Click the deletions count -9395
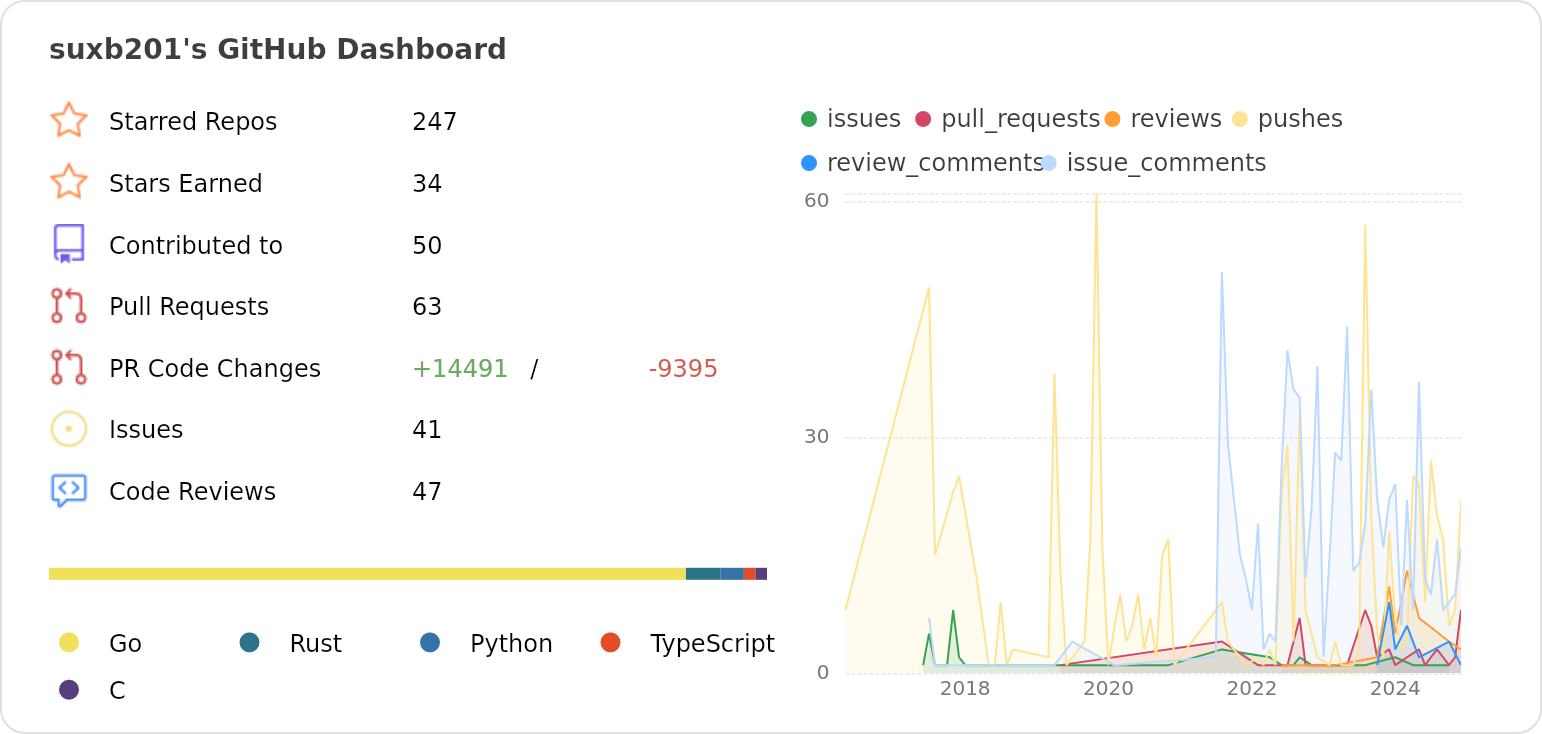The height and width of the screenshot is (734, 1542). coord(683,368)
